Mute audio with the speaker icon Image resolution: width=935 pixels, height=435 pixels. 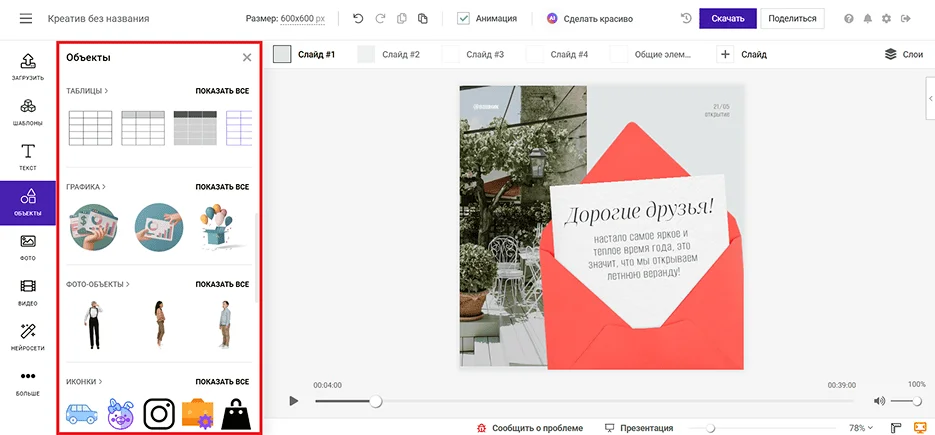(879, 401)
